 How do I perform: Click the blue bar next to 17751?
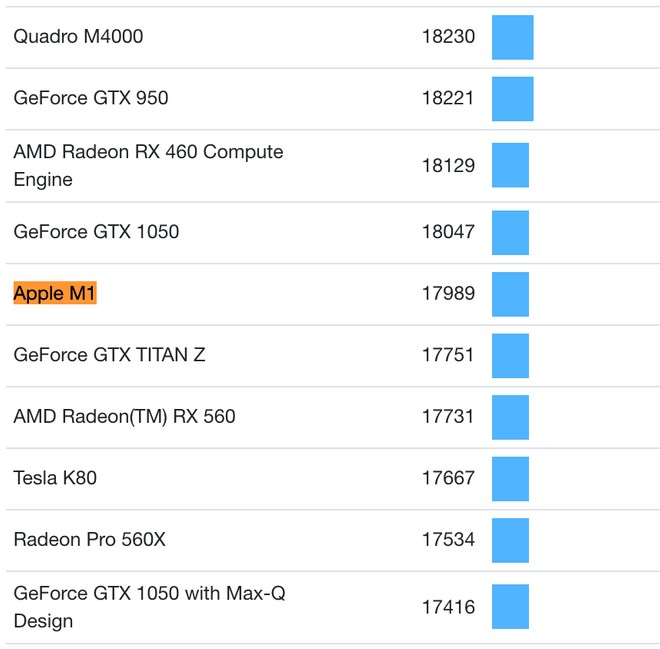click(x=510, y=355)
